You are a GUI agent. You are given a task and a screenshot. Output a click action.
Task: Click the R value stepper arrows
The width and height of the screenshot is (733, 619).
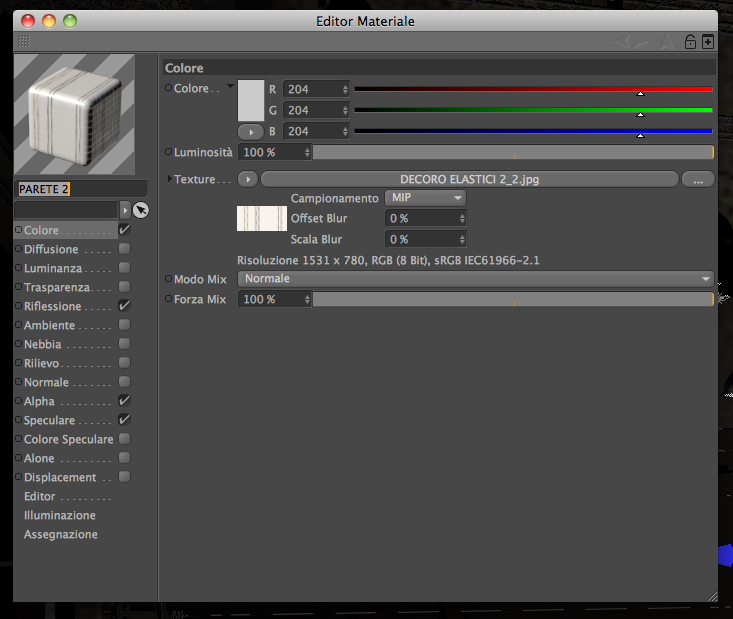pyautogui.click(x=345, y=89)
